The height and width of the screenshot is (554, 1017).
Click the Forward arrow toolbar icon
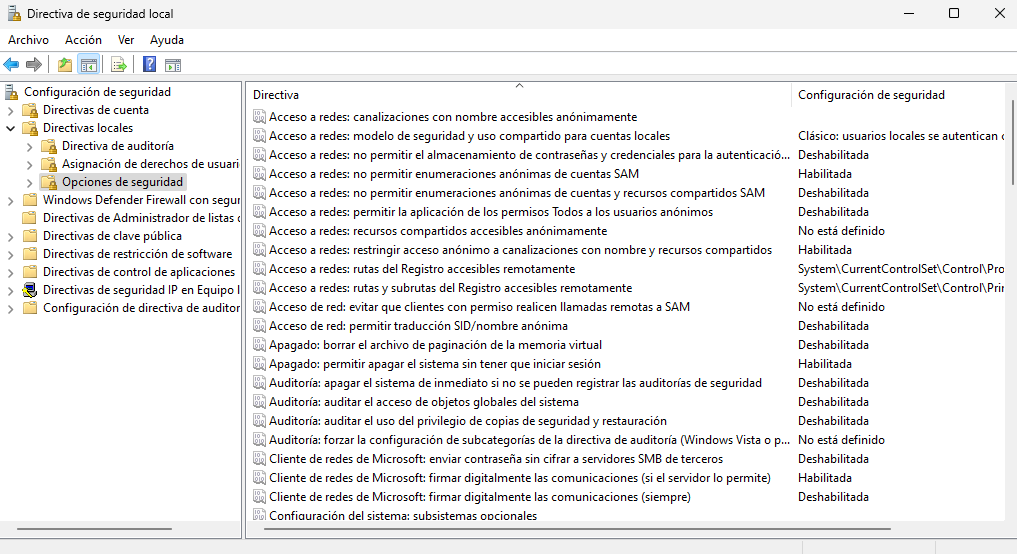point(34,65)
